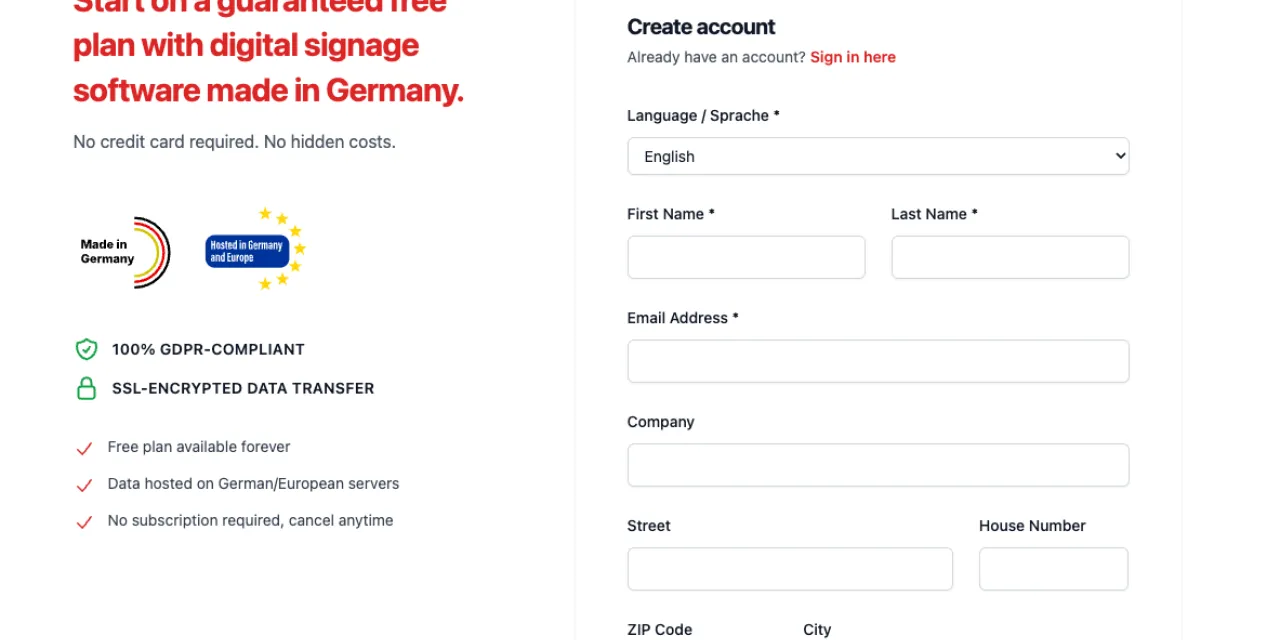
Task: Click No subscription required, cancel anytime text
Action: [x=250, y=521]
